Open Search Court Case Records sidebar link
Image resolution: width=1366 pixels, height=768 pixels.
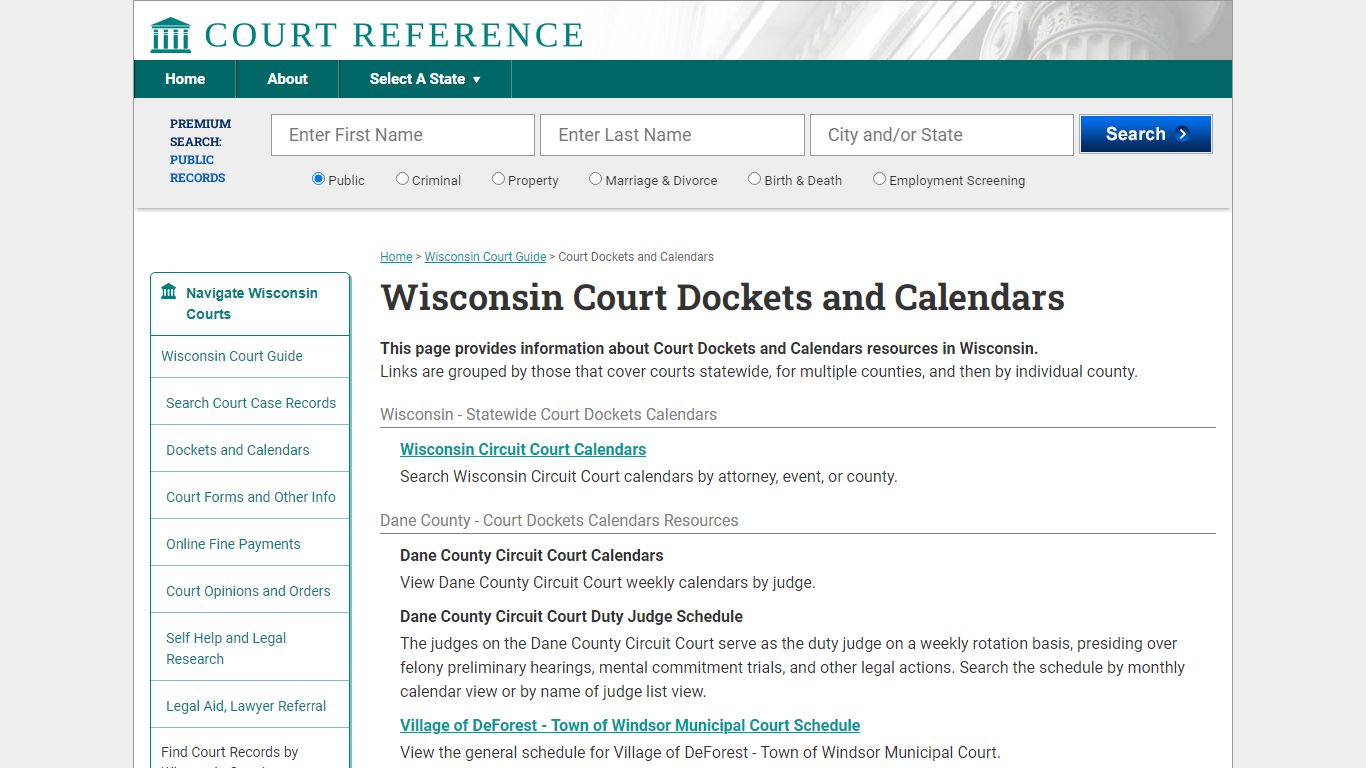[251, 403]
